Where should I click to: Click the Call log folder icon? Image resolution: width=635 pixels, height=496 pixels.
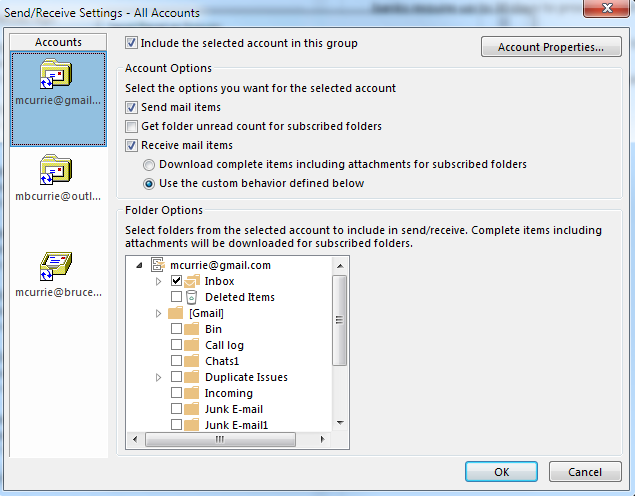pos(192,345)
